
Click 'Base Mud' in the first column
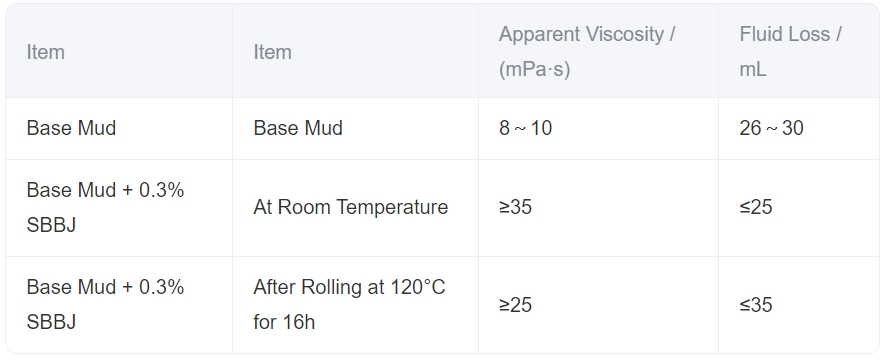click(x=71, y=128)
